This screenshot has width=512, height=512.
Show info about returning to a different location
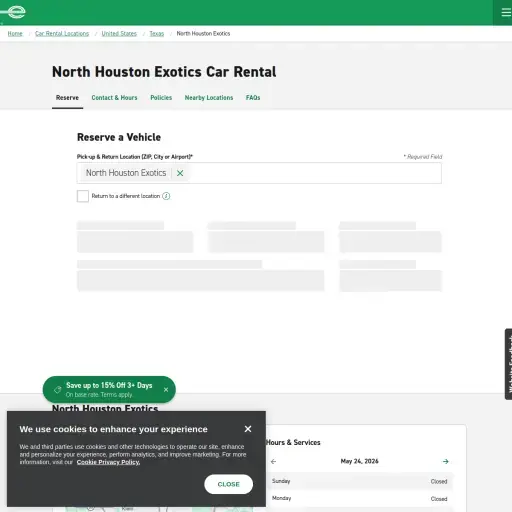166,196
